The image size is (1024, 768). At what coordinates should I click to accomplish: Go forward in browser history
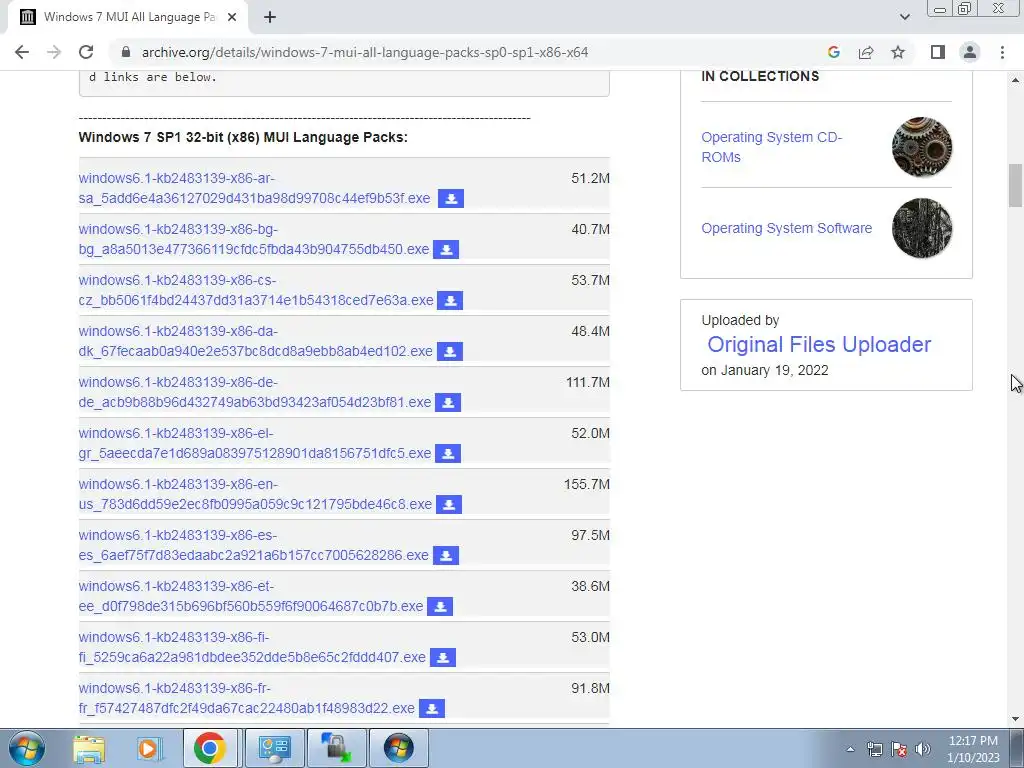[x=54, y=52]
